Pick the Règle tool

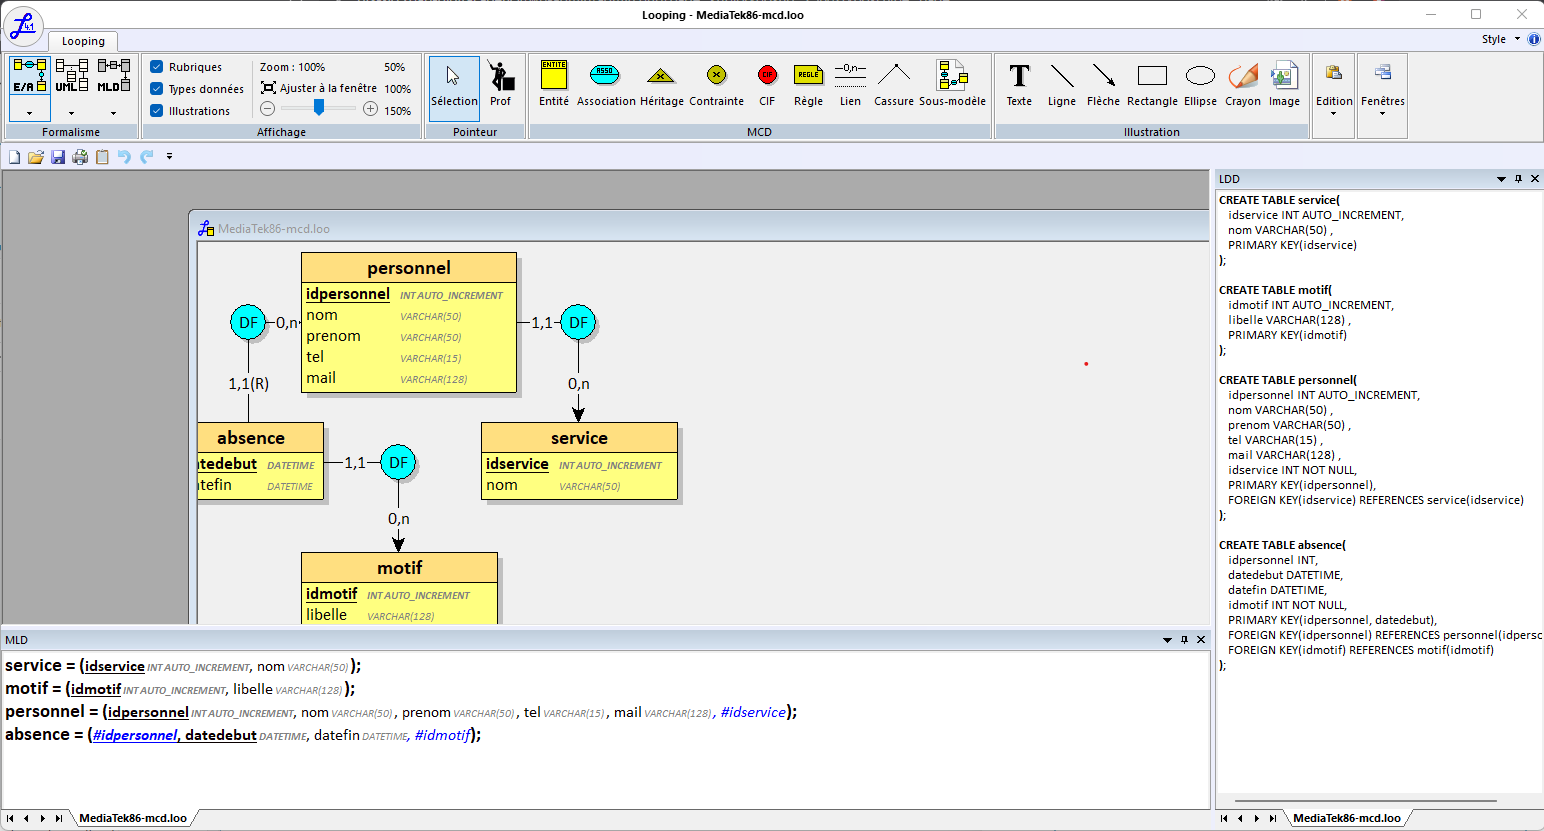coord(808,84)
